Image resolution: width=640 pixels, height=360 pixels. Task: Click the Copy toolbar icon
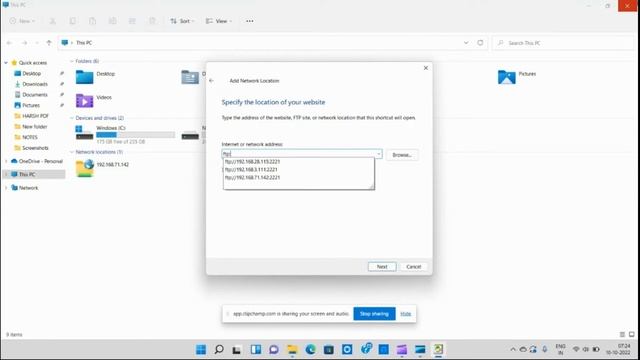tap(73, 21)
